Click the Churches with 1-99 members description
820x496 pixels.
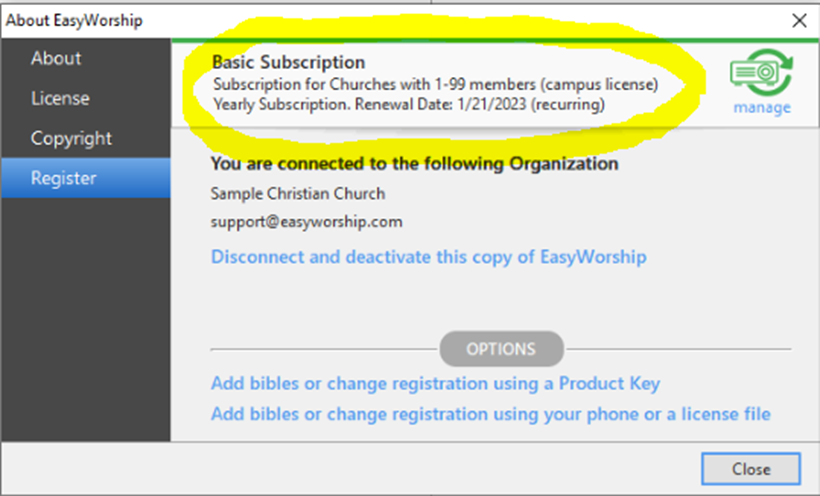click(435, 84)
